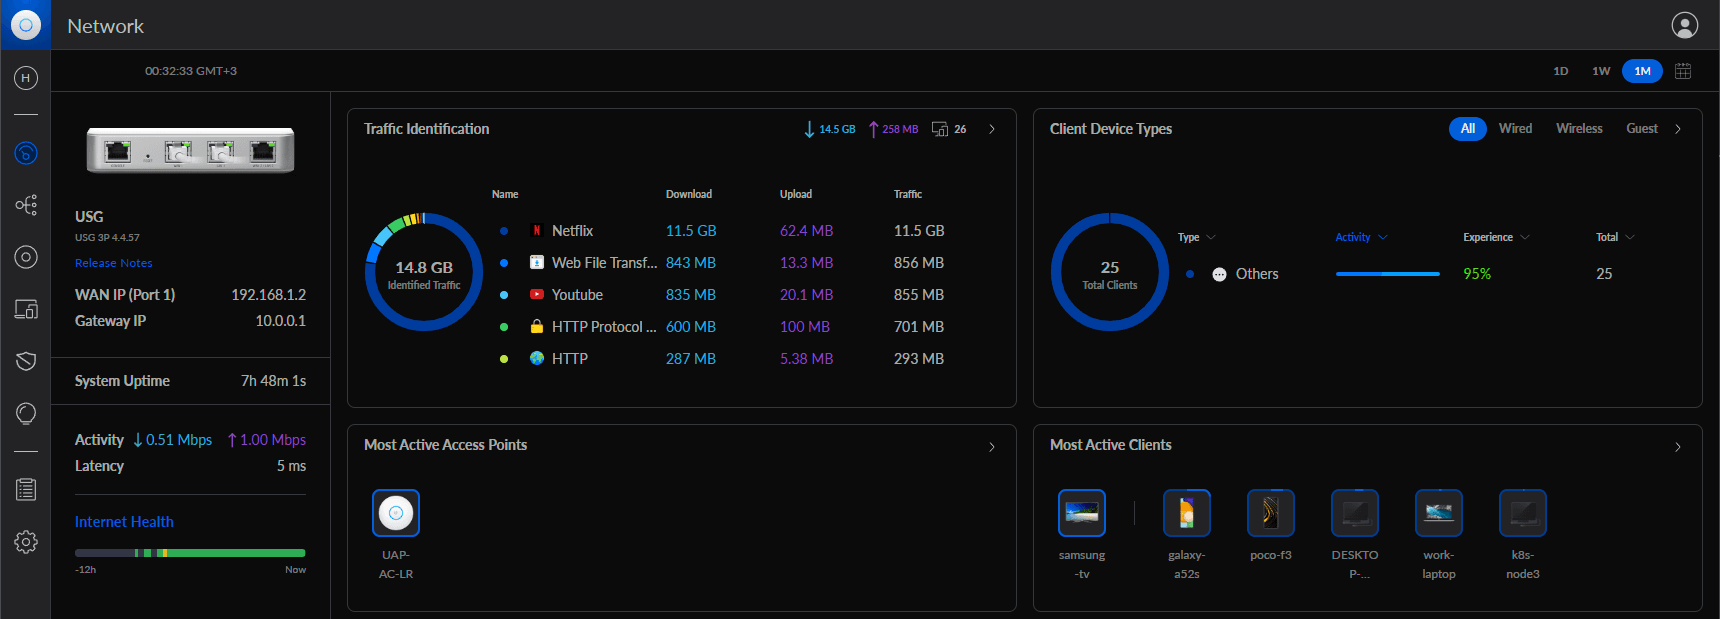
Task: Click the user account avatar icon
Action: 1684,25
